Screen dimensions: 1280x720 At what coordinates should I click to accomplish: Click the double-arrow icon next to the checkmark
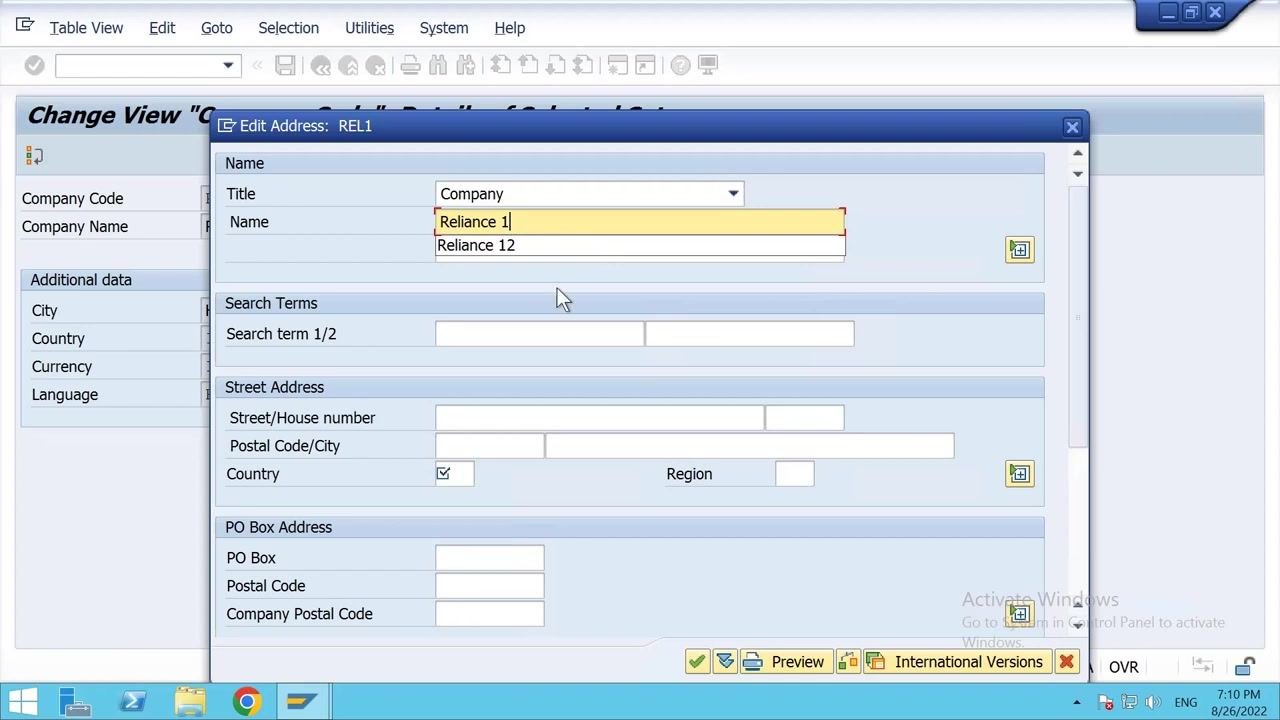coord(725,662)
